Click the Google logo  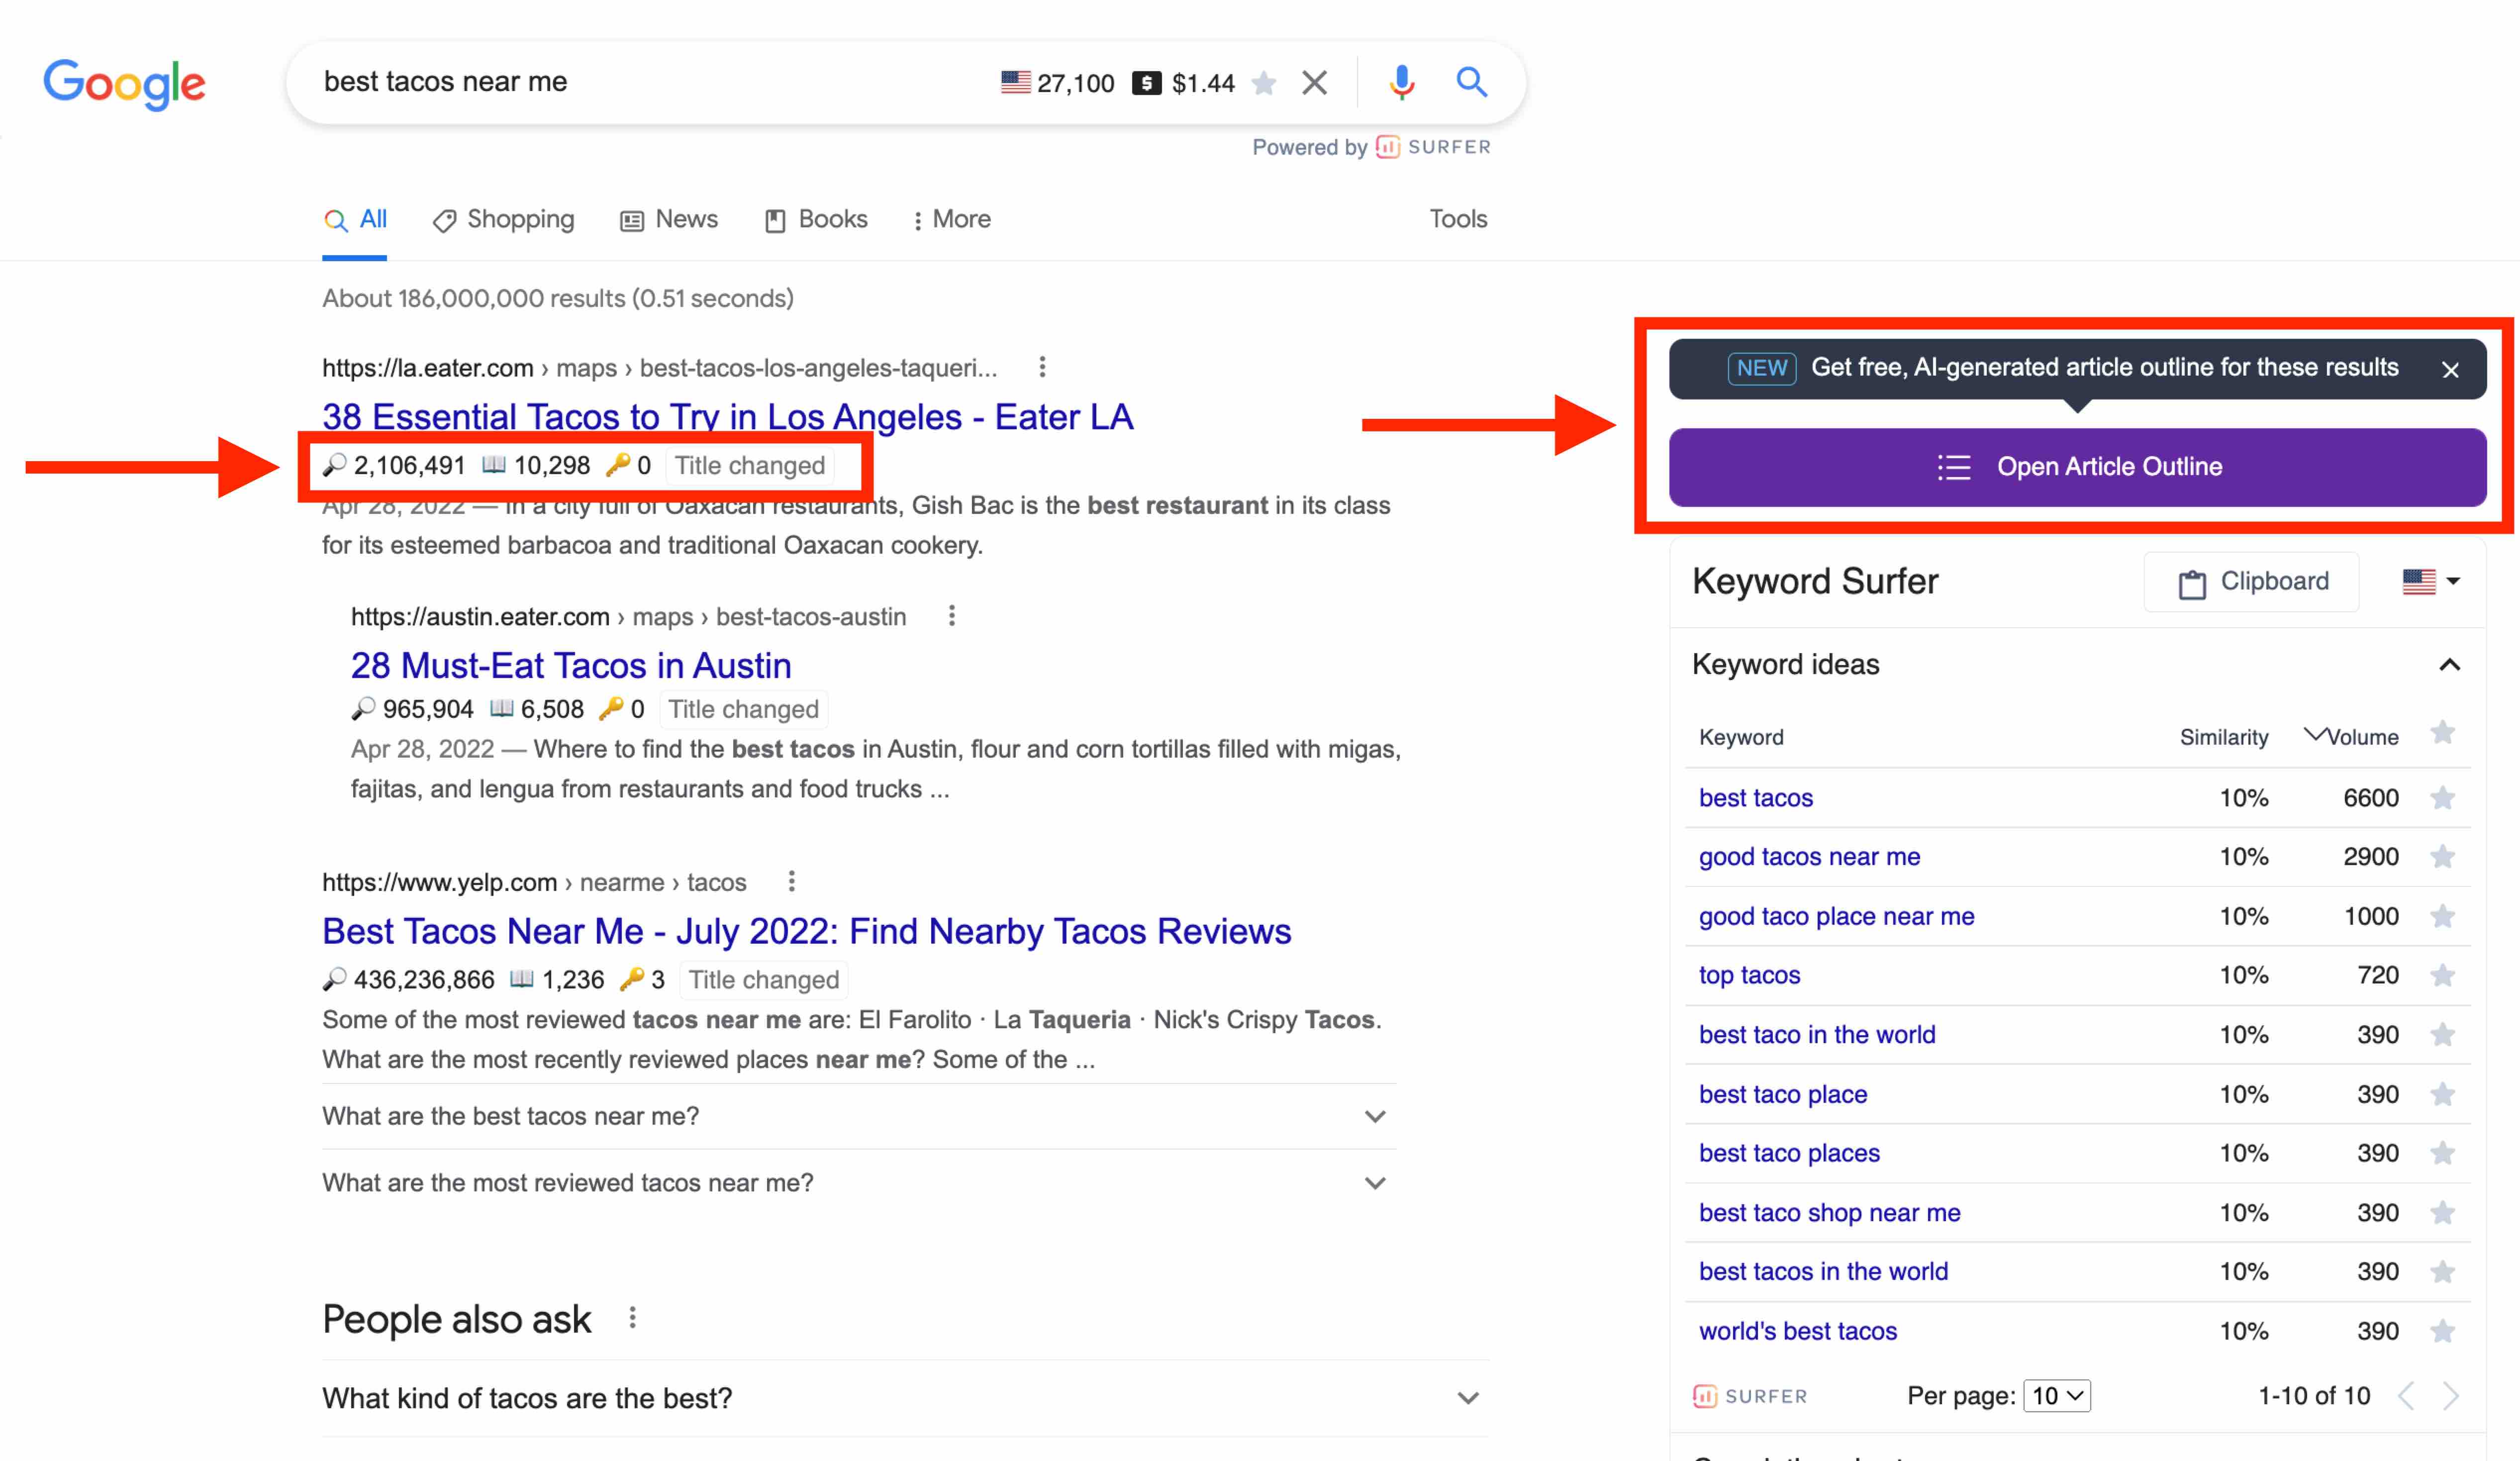124,84
